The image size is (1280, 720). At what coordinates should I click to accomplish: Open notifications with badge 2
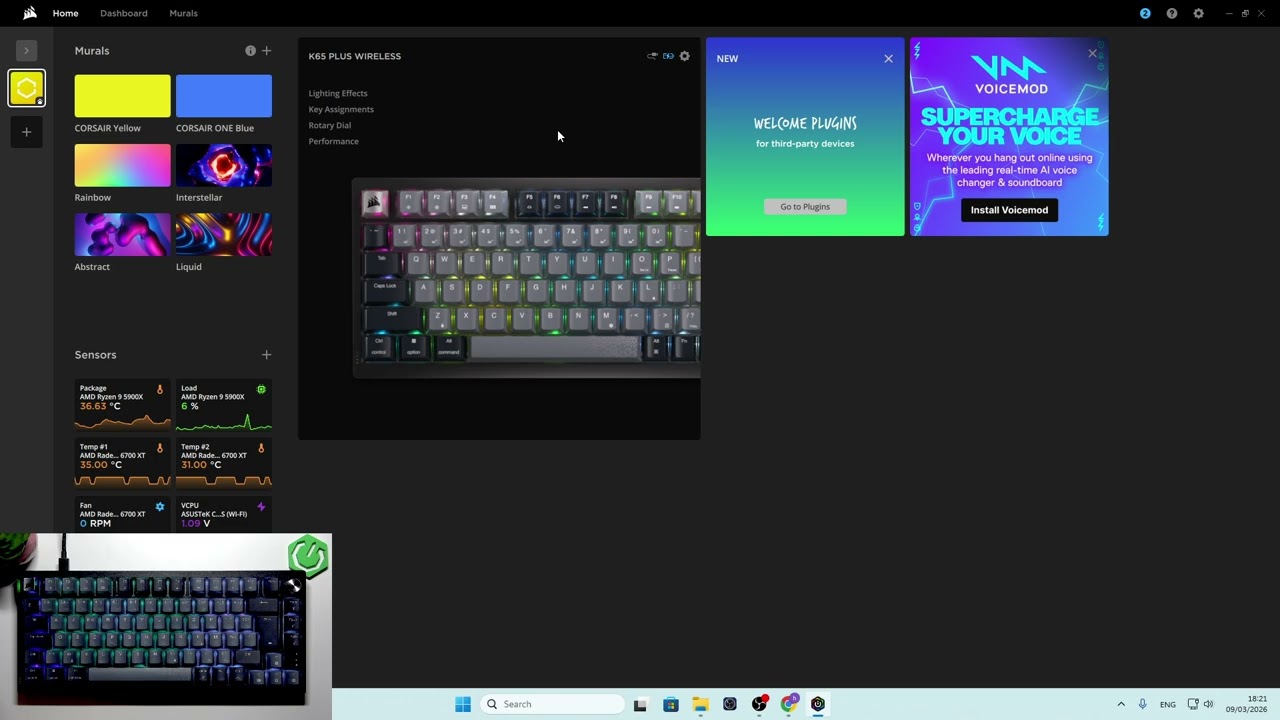[x=1145, y=13]
